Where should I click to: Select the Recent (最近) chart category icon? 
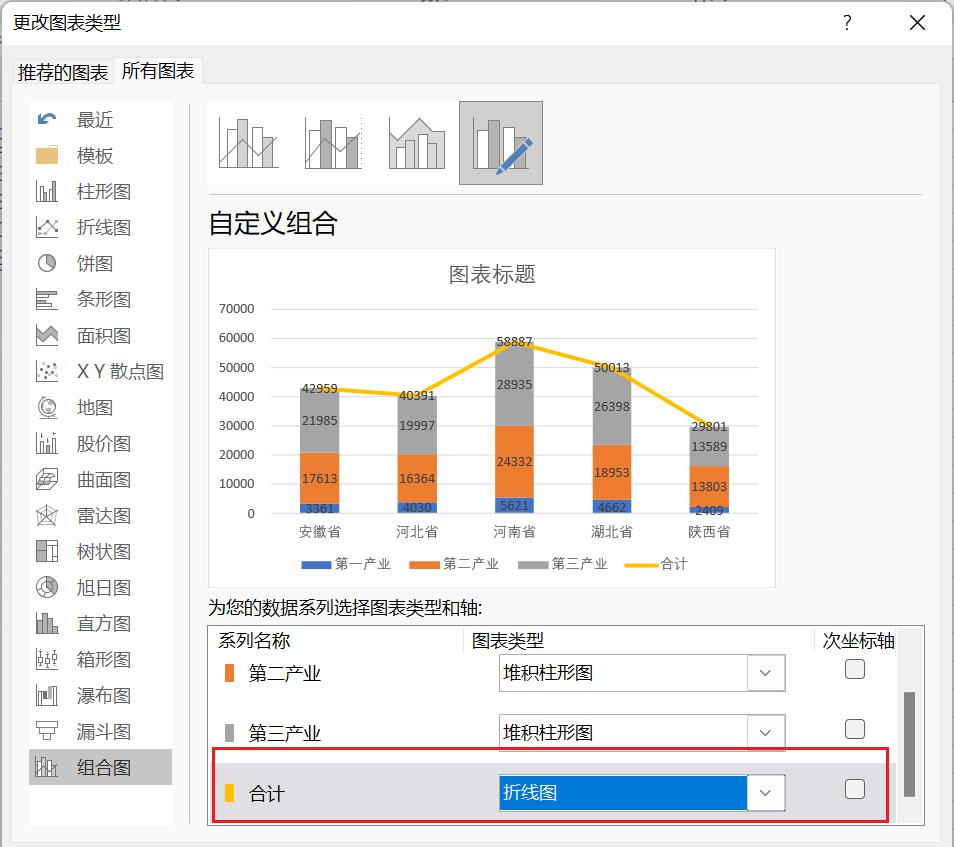47,119
